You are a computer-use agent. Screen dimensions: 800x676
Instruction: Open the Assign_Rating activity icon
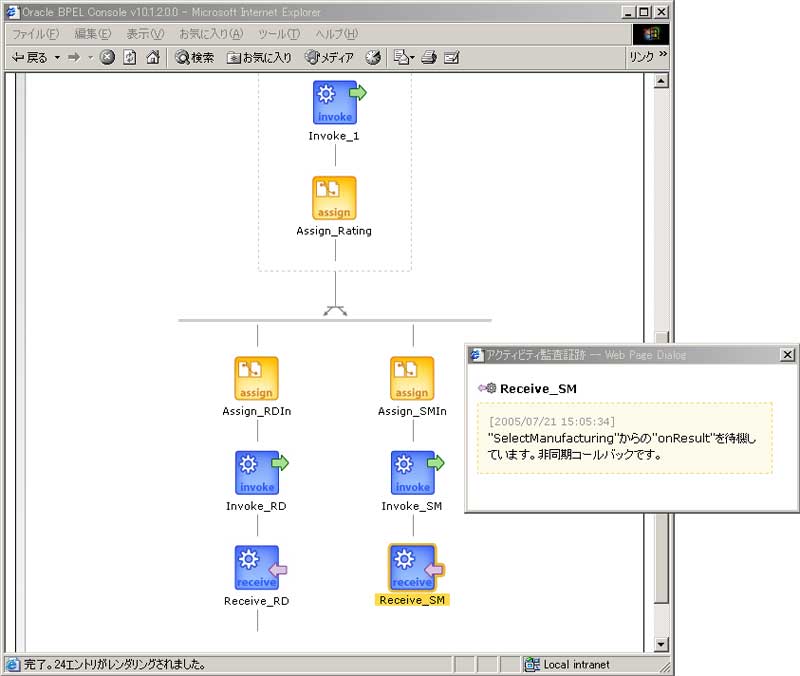pos(334,198)
